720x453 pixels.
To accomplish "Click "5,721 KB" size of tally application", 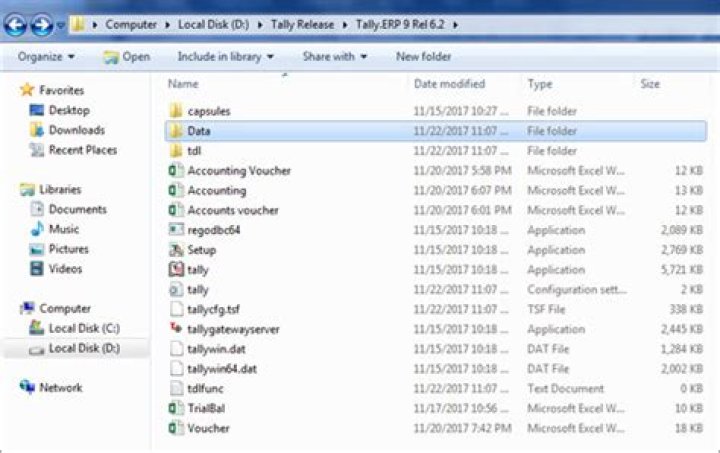I will pos(681,270).
